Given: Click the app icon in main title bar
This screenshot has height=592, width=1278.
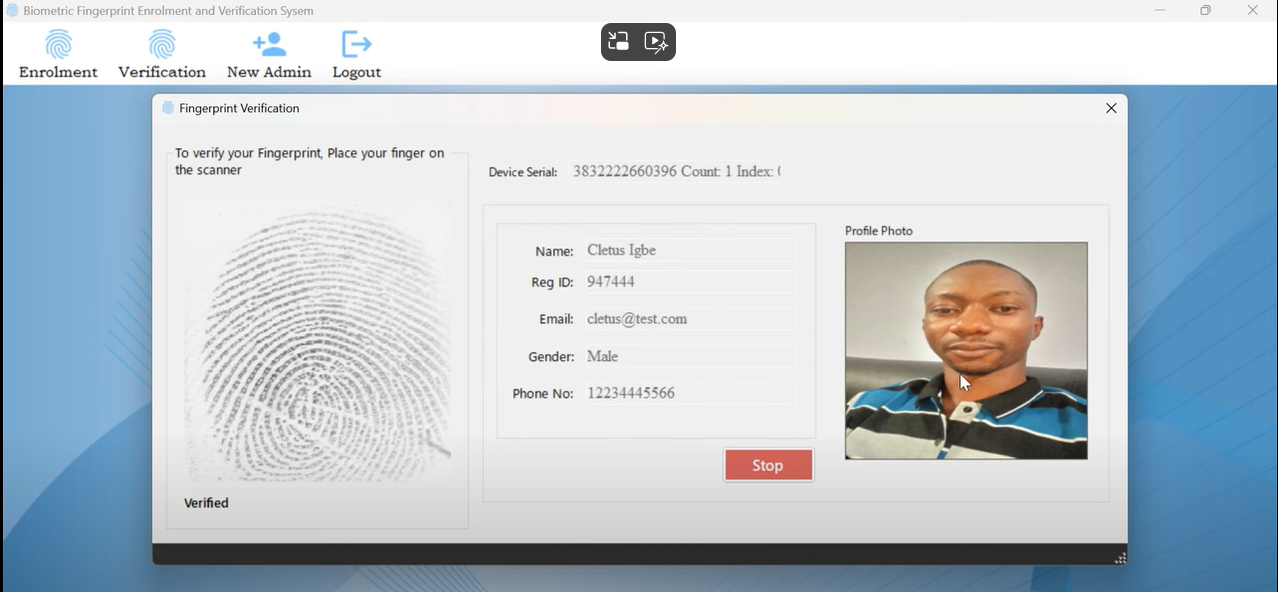Looking at the screenshot, I should tap(12, 11).
